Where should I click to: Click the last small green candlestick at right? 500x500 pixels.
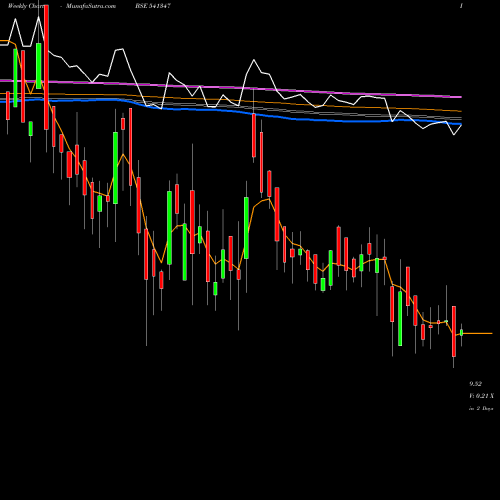[462, 333]
